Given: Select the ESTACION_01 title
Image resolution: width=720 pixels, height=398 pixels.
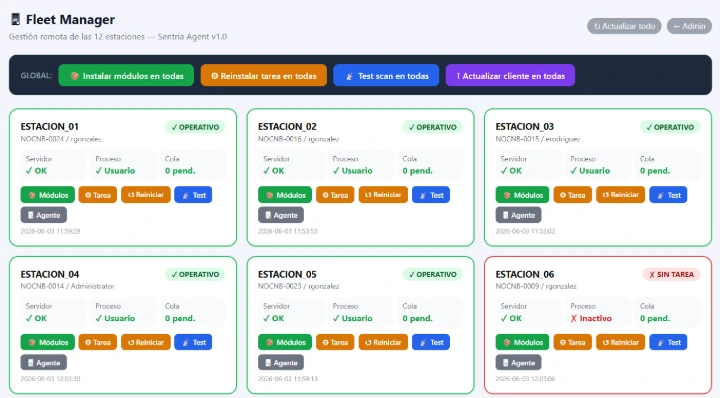Looking at the screenshot, I should point(50,127).
